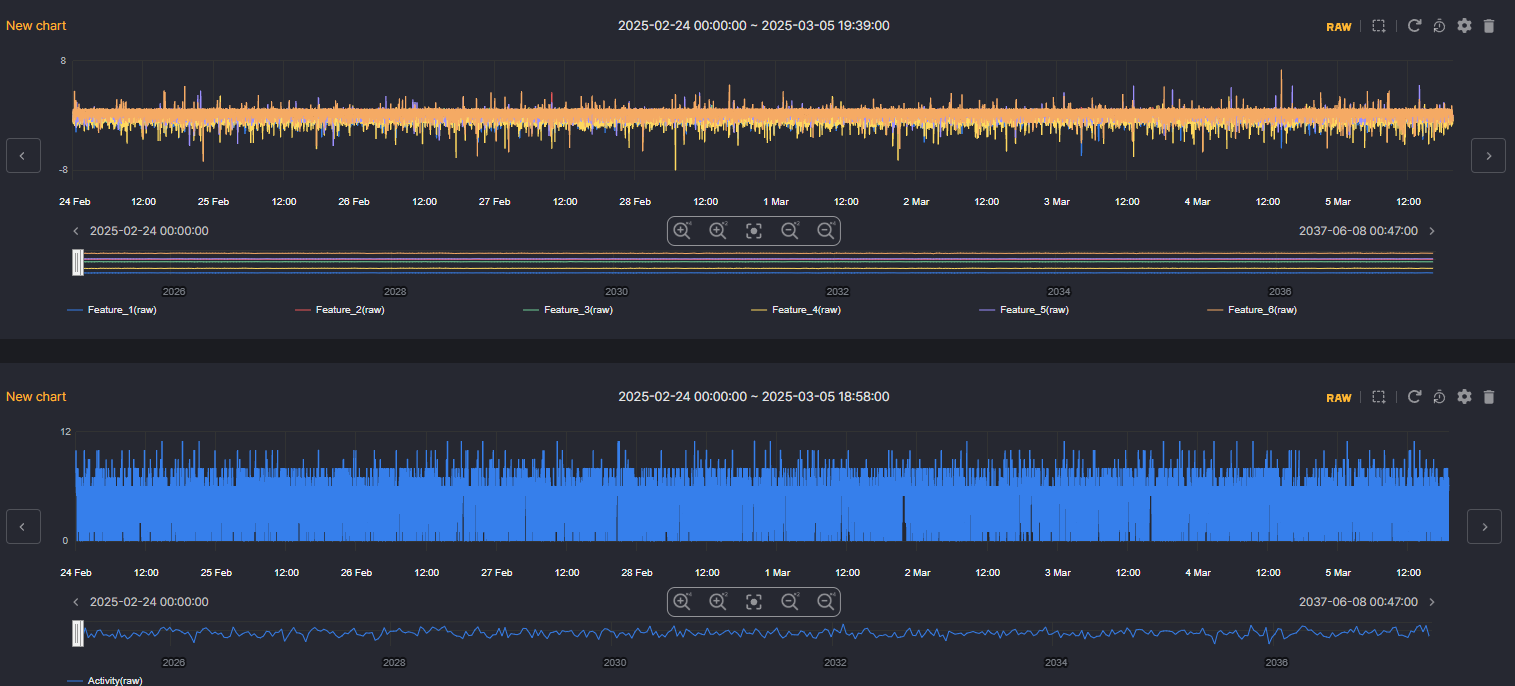
Task: Zoom out 4x on the Activity chart
Action: pyautogui.click(x=825, y=601)
